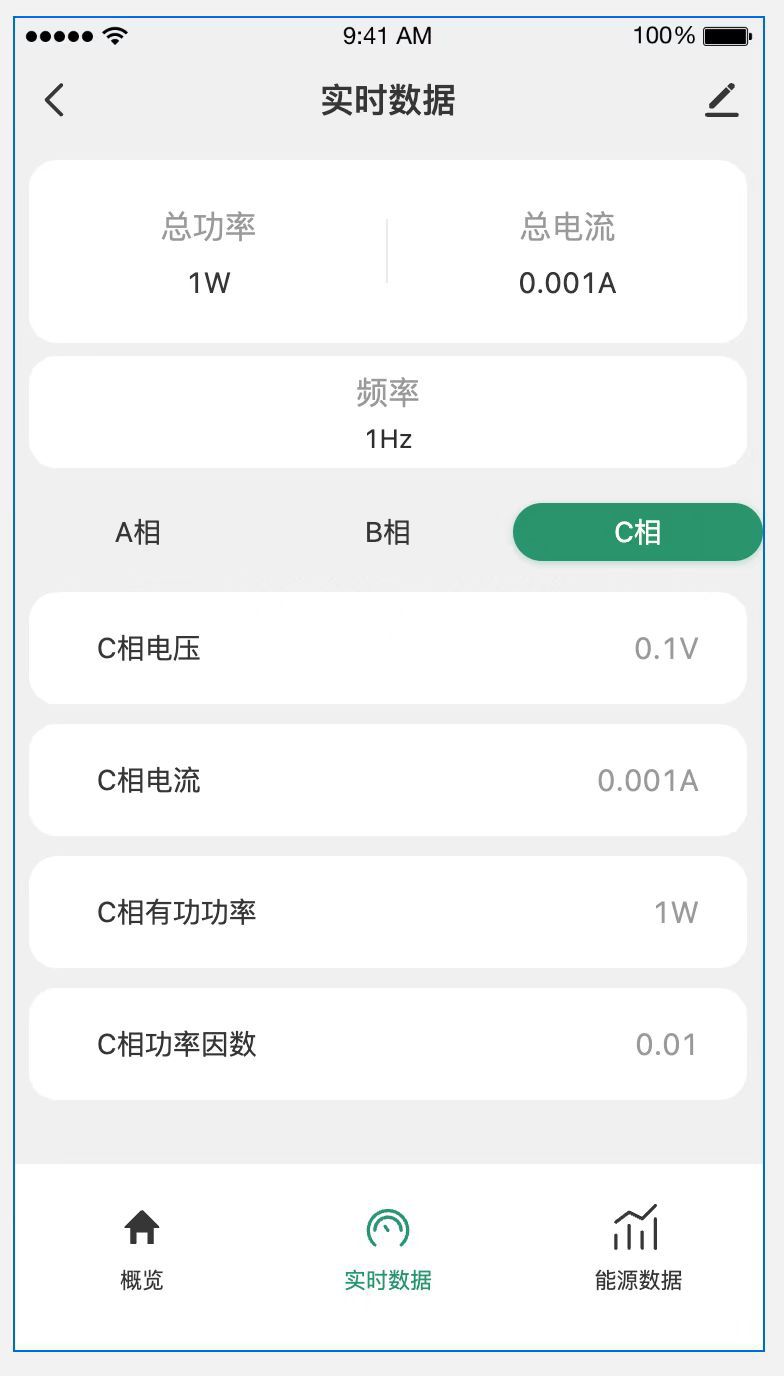784x1376 pixels.
Task: Tap the Wi-Fi status icon
Action: 116,36
